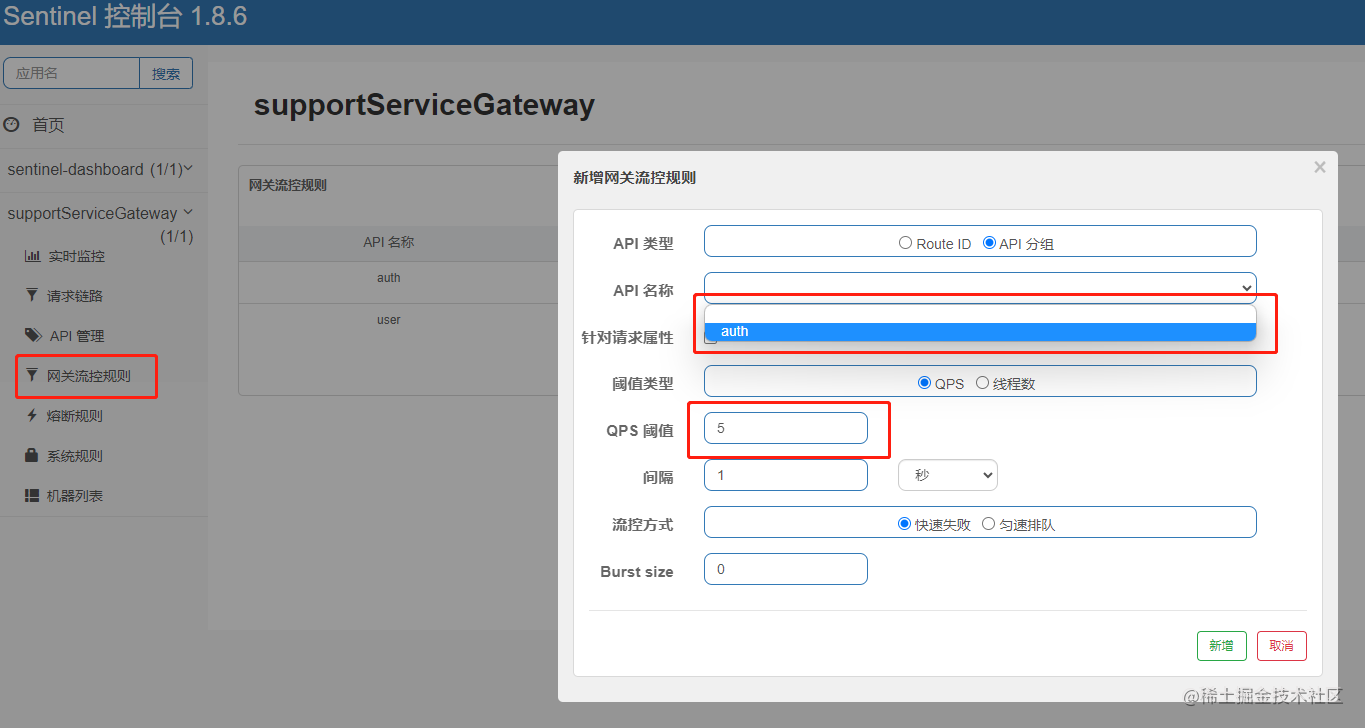Click the 搜索 button
Image resolution: width=1365 pixels, height=728 pixels.
166,73
